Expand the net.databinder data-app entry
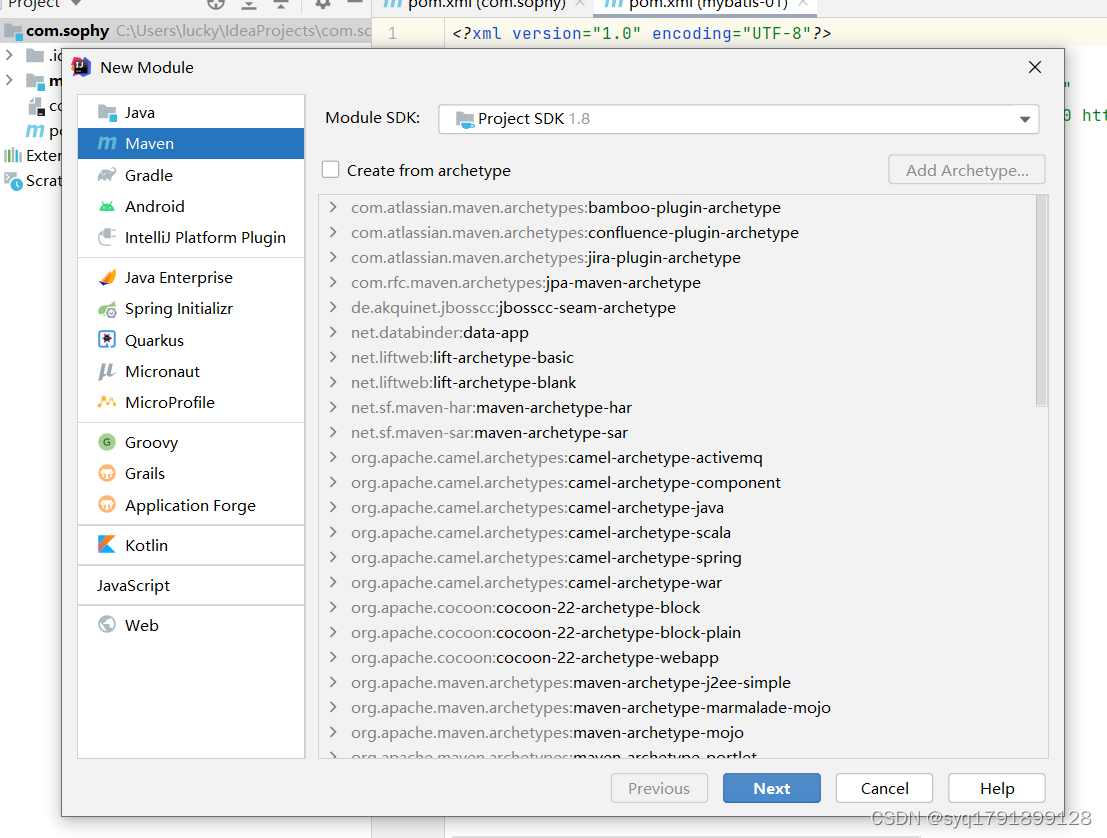1107x838 pixels. tap(333, 333)
